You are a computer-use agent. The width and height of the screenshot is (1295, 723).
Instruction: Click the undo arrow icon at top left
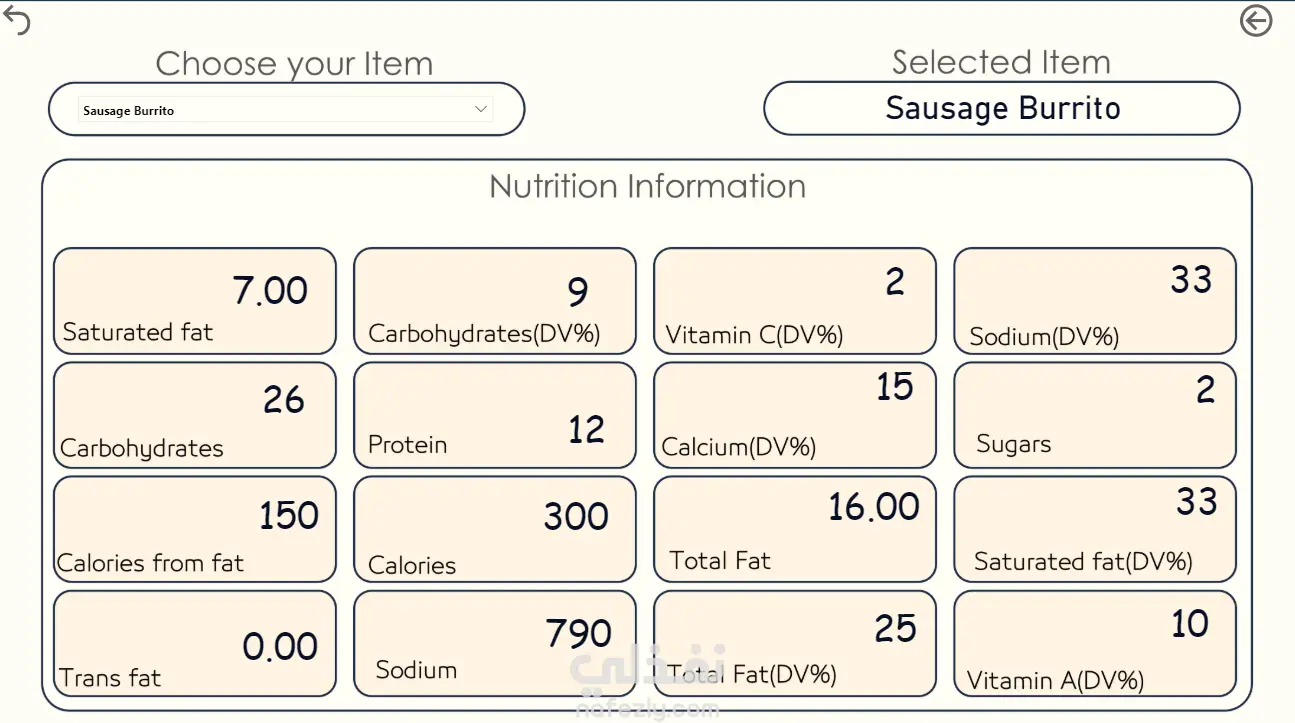click(x=17, y=21)
